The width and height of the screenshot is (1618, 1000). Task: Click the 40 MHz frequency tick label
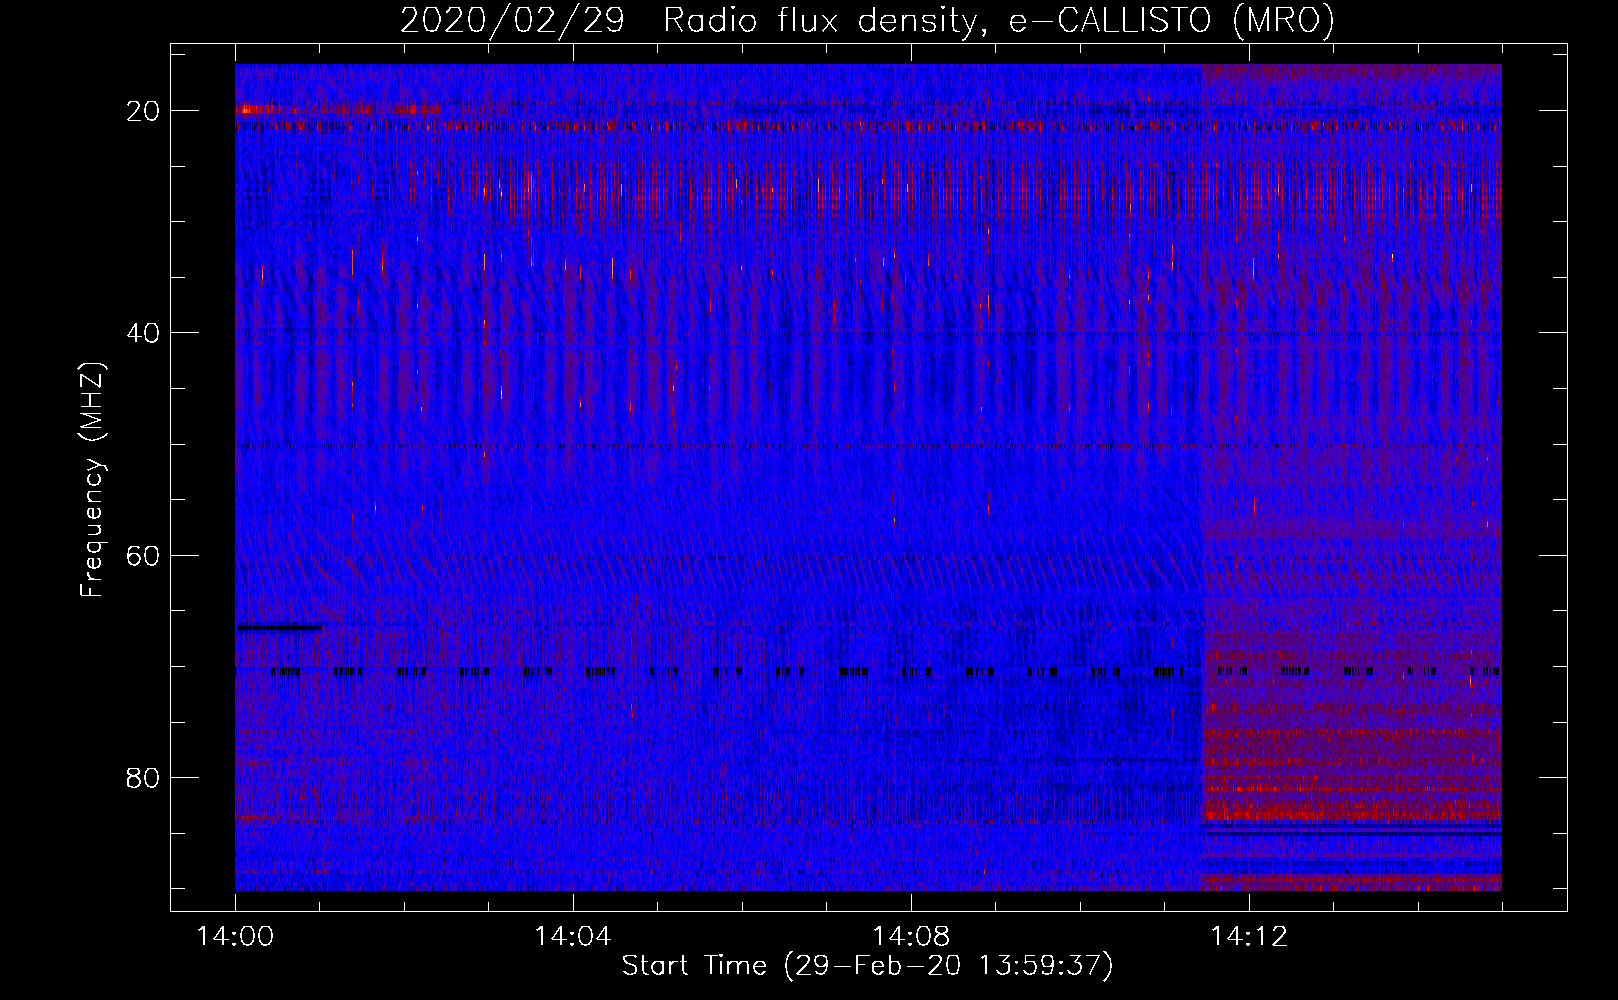coord(143,333)
